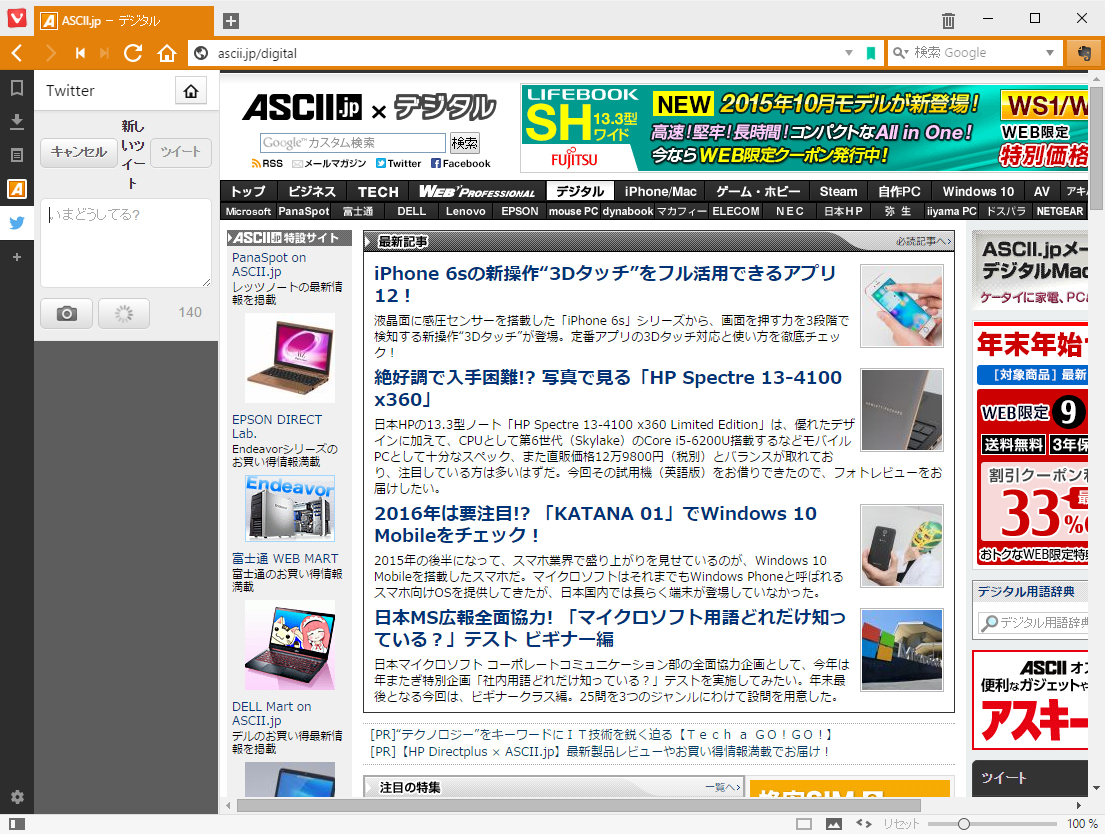
Task: Click in the tweet text field
Action: [125, 243]
